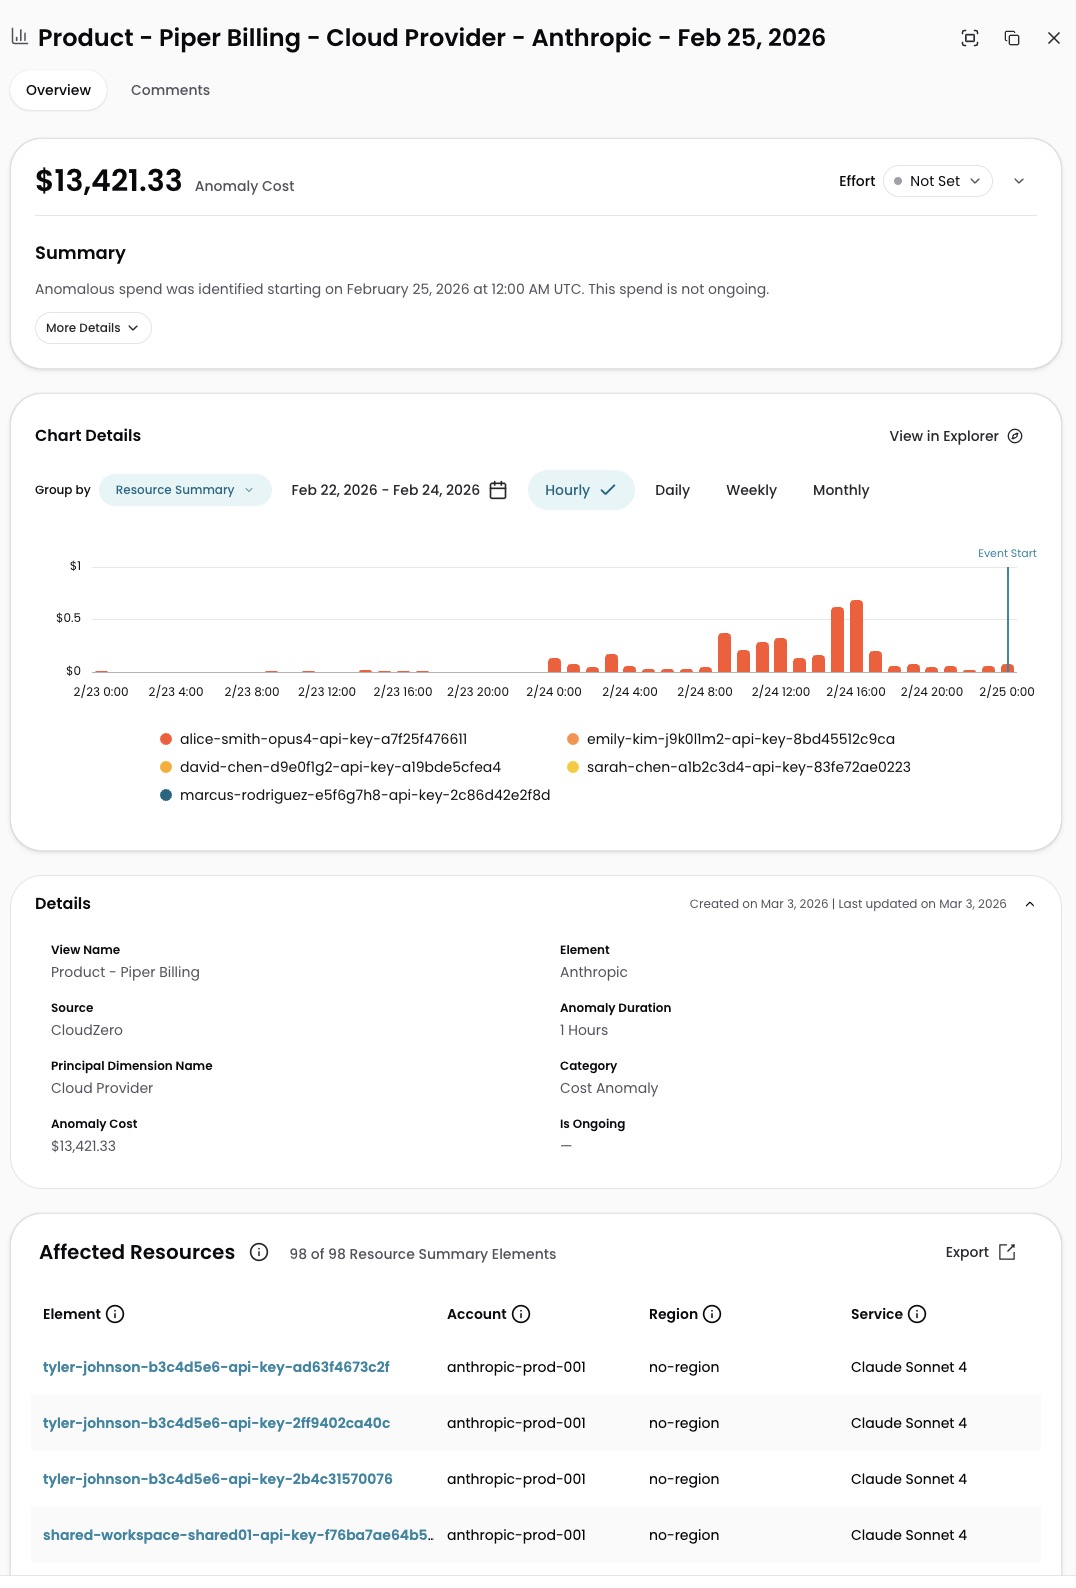Open tyler-johnson key ending ad63f4673c2f

[x=216, y=1367]
